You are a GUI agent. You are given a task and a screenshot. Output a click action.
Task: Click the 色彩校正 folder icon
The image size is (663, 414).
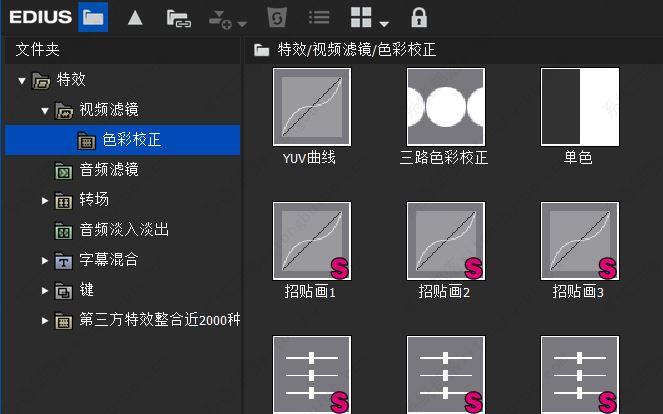pyautogui.click(x=86, y=141)
